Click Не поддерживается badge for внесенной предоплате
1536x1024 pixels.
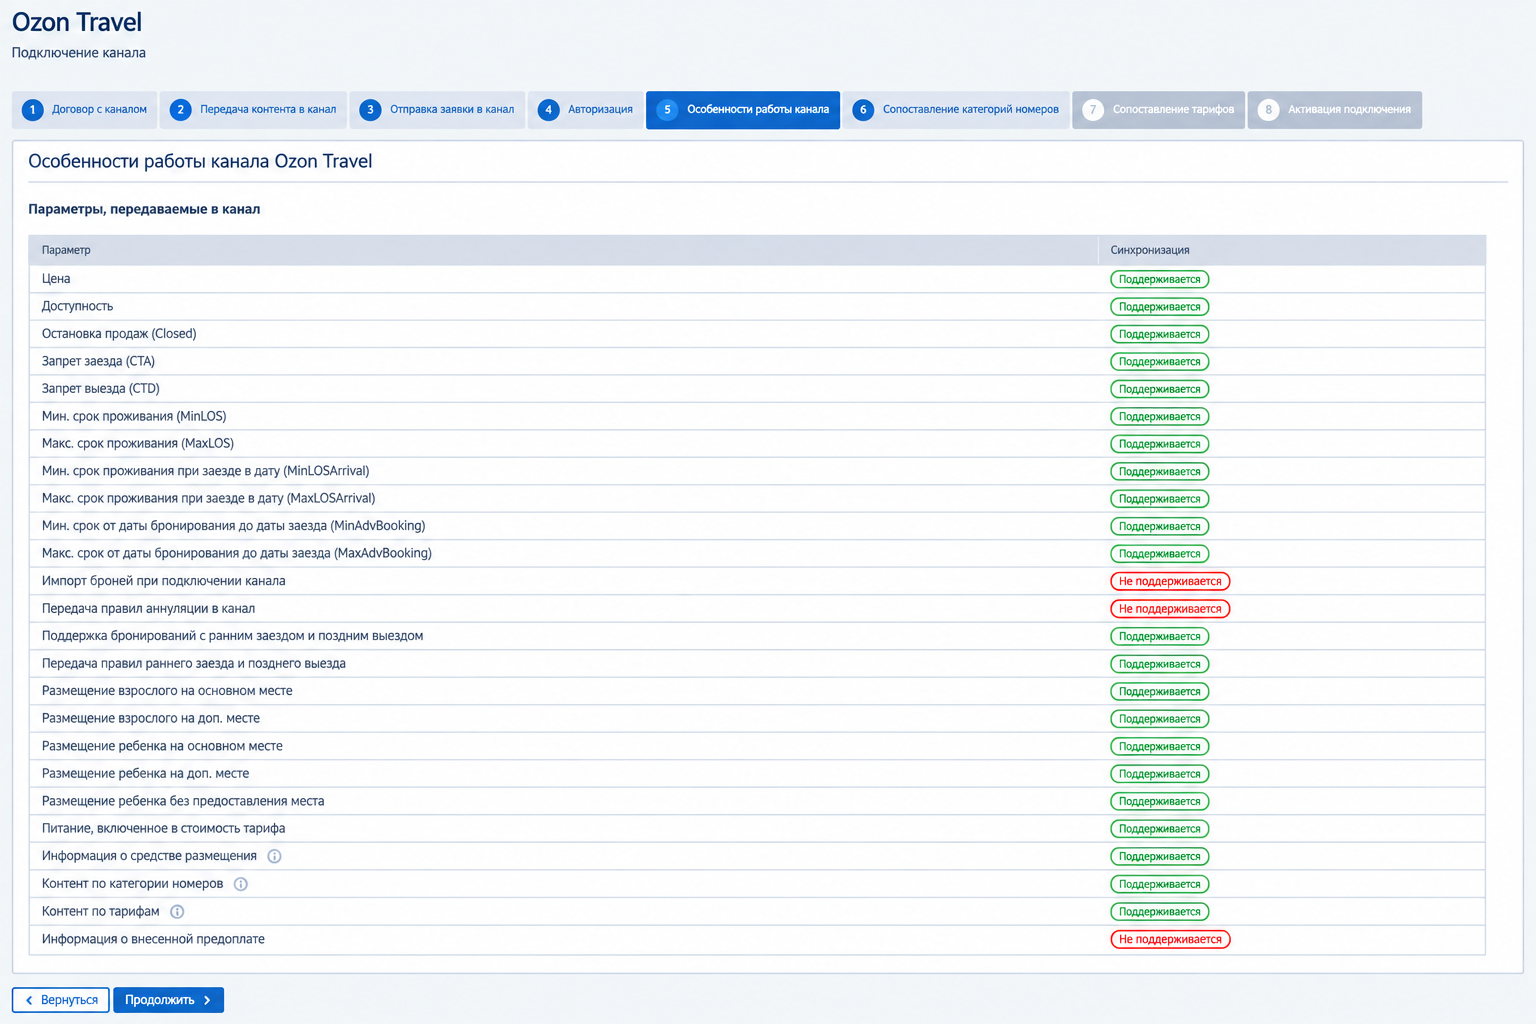click(1170, 939)
